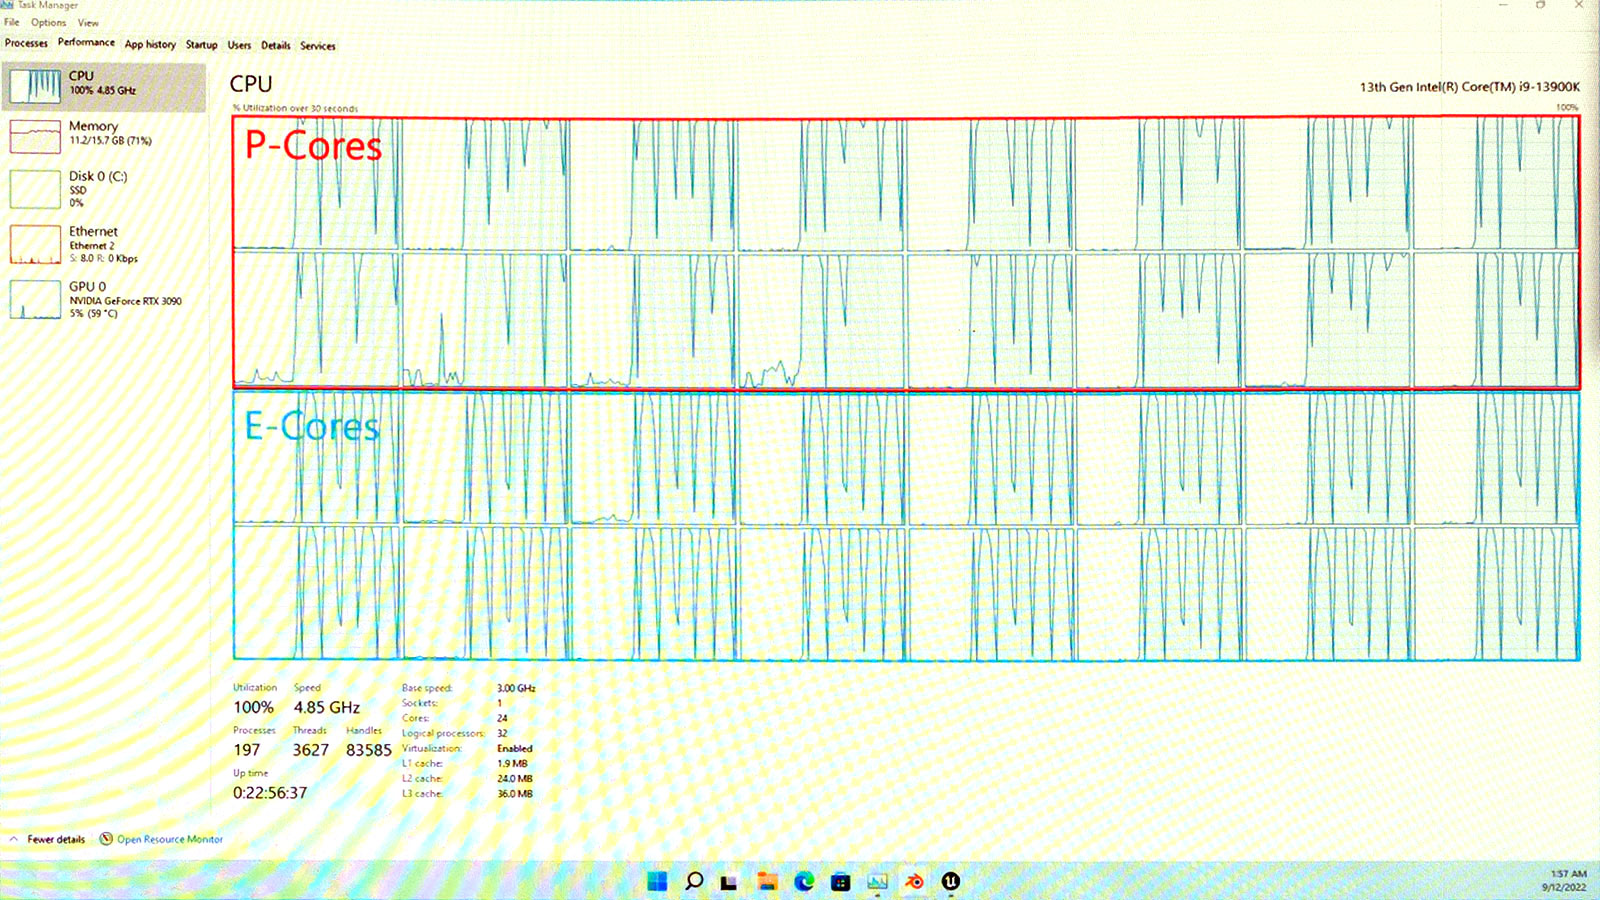This screenshot has width=1600, height=900.
Task: Click the Logical processors label
Action: point(443,733)
